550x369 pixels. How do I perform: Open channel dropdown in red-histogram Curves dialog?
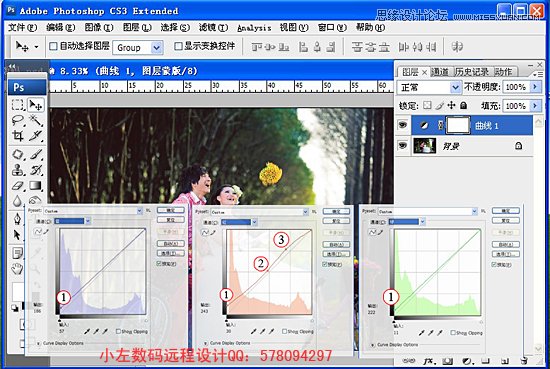tap(254, 222)
